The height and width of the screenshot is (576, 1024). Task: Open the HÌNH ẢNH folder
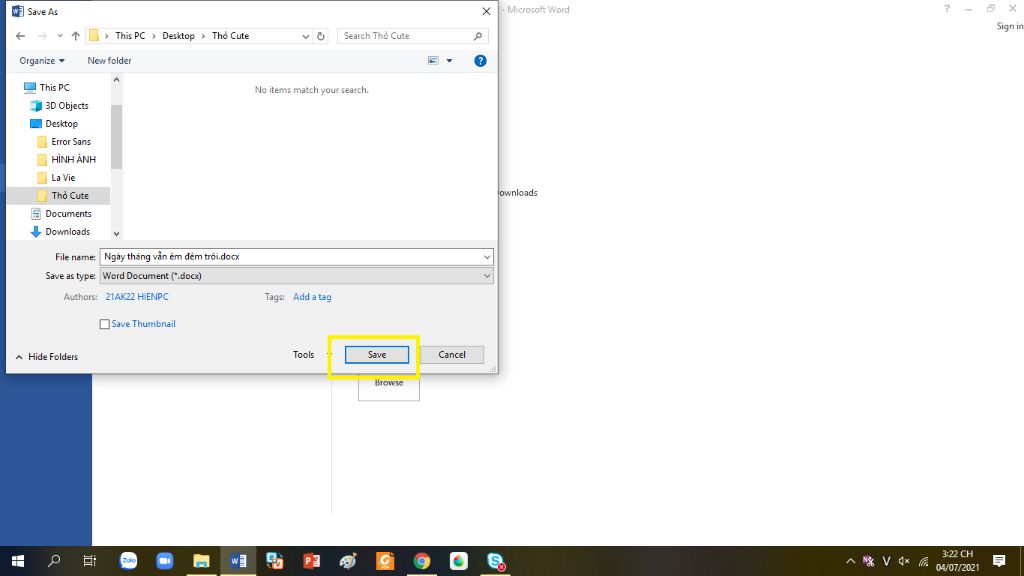(73, 159)
